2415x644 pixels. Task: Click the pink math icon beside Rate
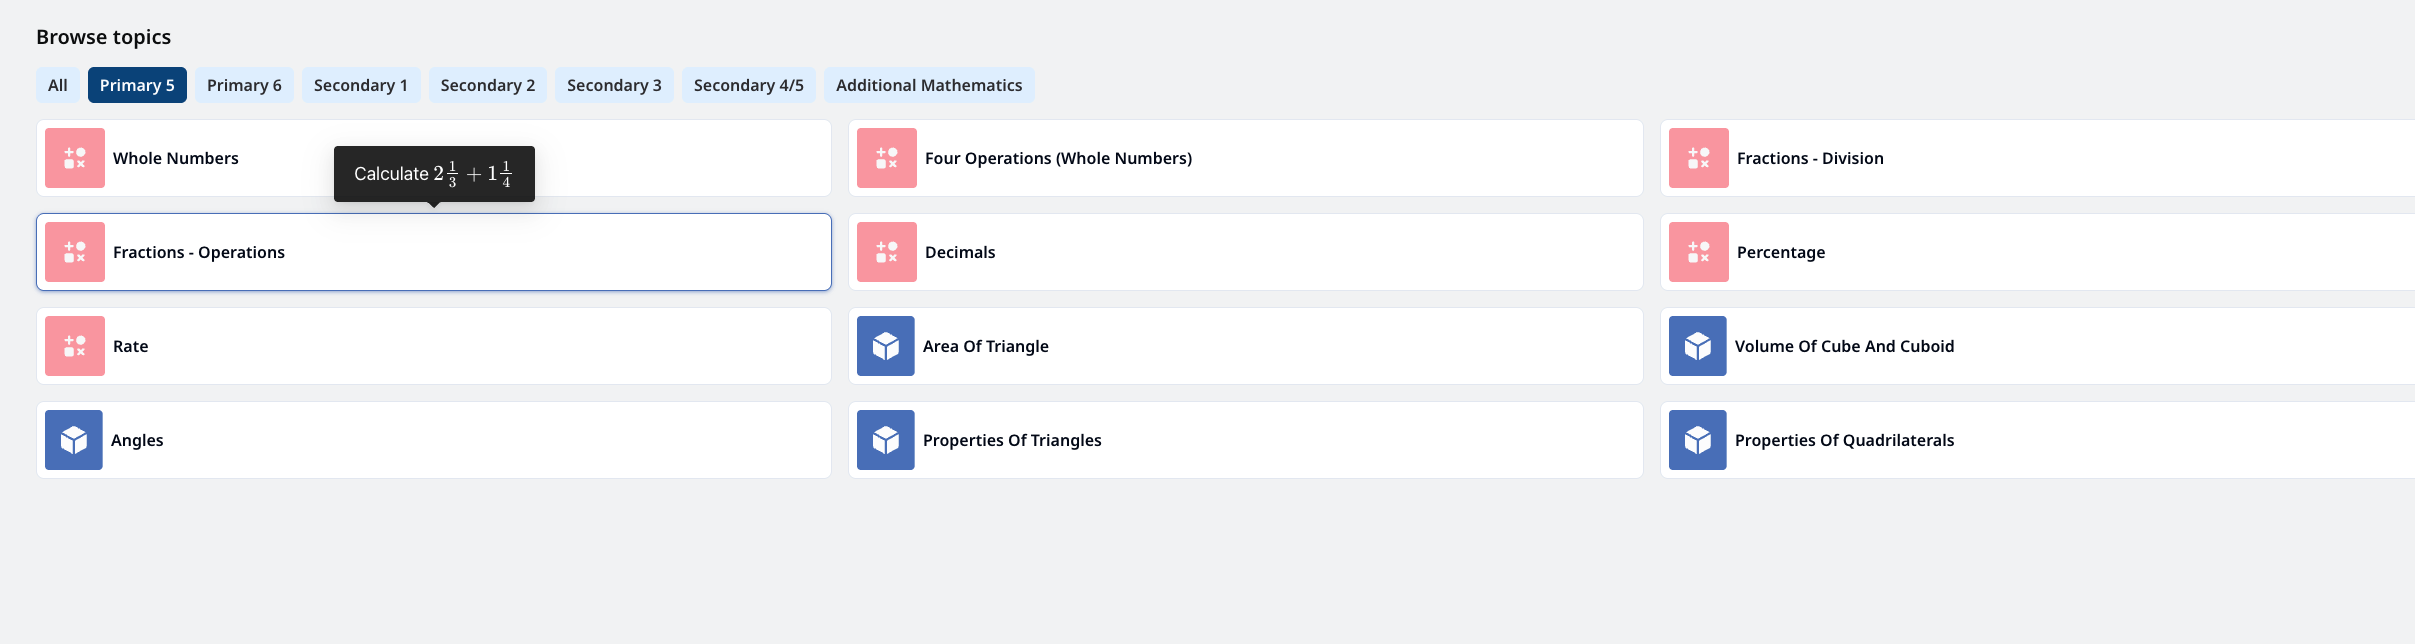75,346
